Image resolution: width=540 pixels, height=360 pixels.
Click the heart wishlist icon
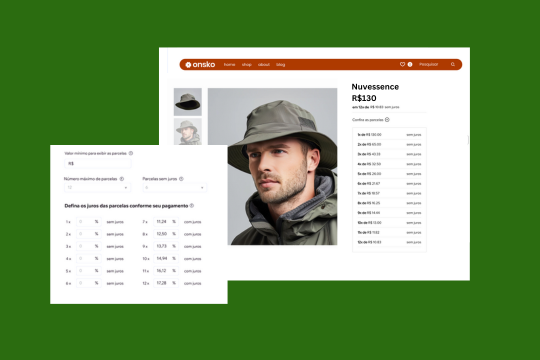pos(402,64)
